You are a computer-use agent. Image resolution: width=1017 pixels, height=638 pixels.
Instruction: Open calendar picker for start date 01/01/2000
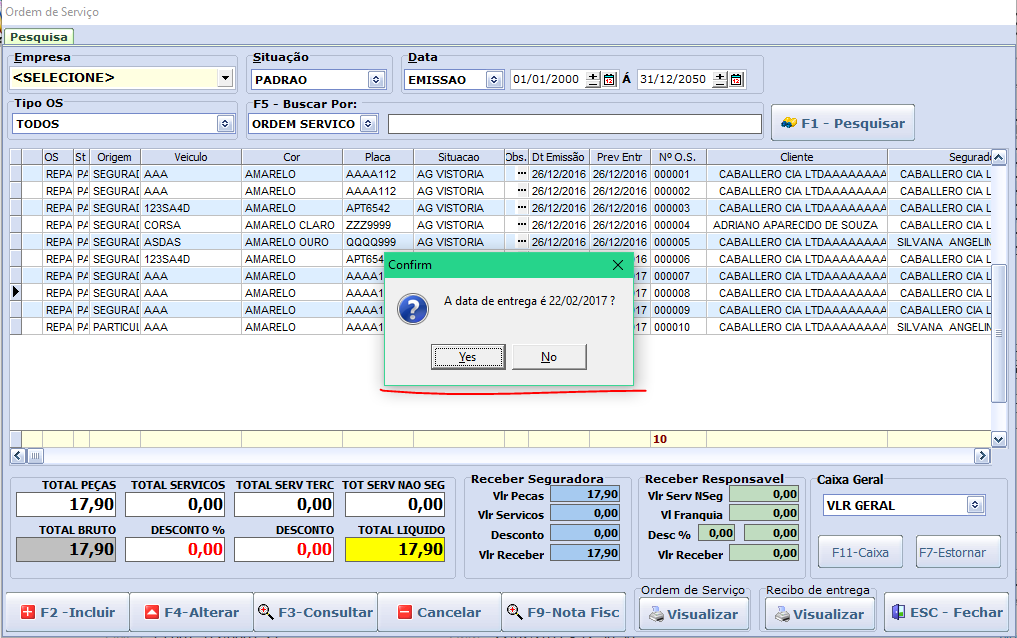pos(609,80)
